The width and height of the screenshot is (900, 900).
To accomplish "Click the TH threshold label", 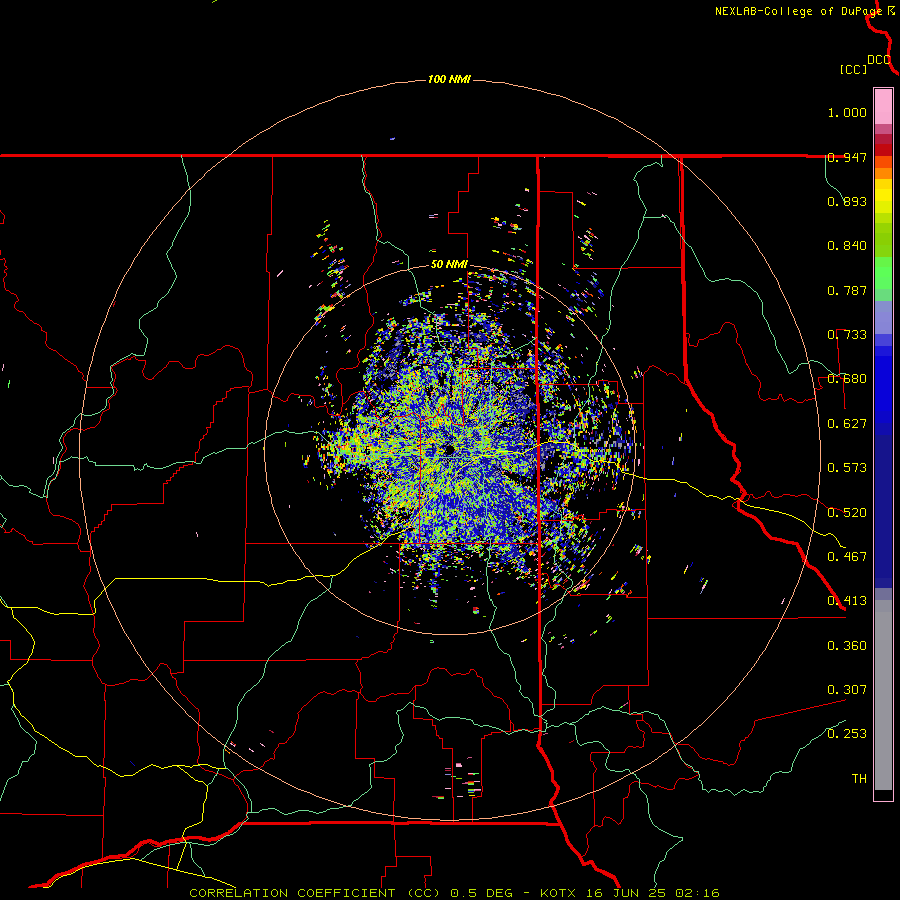I will tap(859, 778).
